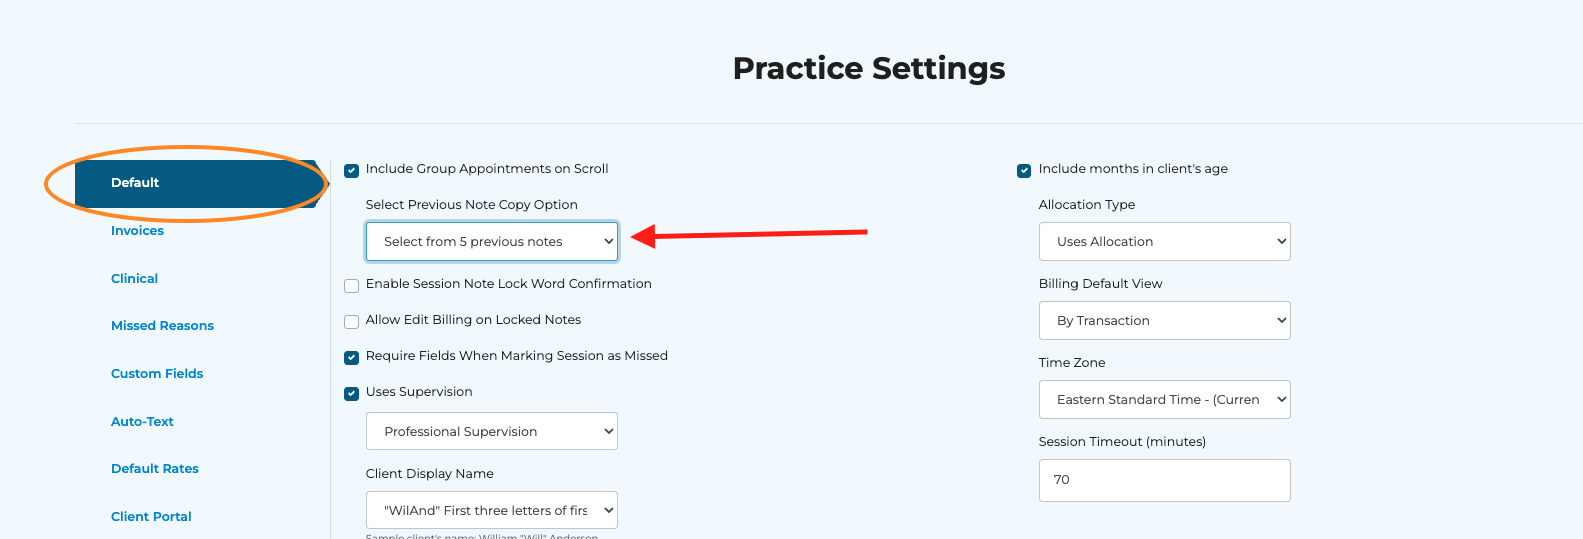Open Select Previous Note Copy Option dropdown
Screen dimensions: 1583x539
[x=491, y=242]
